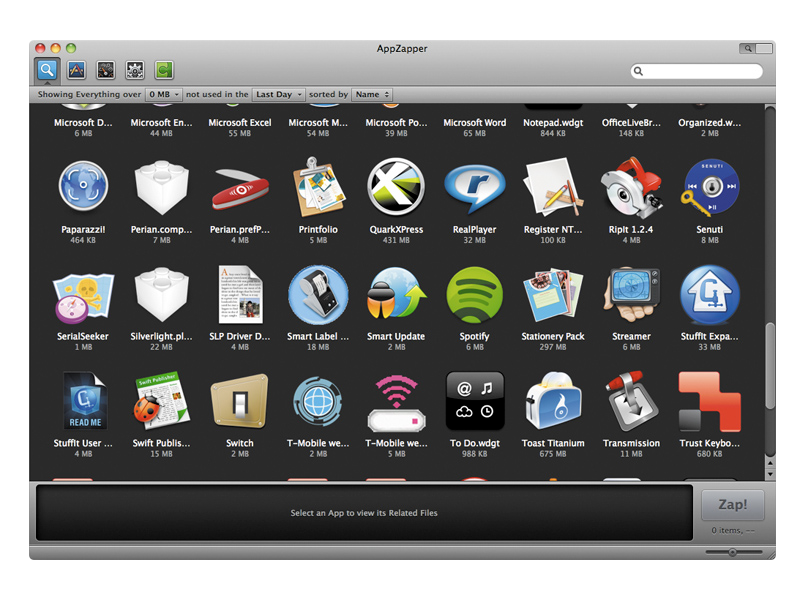Image resolution: width=800 pixels, height=600 pixels.
Task: Click the Microsoft Po... label
Action: [x=396, y=123]
